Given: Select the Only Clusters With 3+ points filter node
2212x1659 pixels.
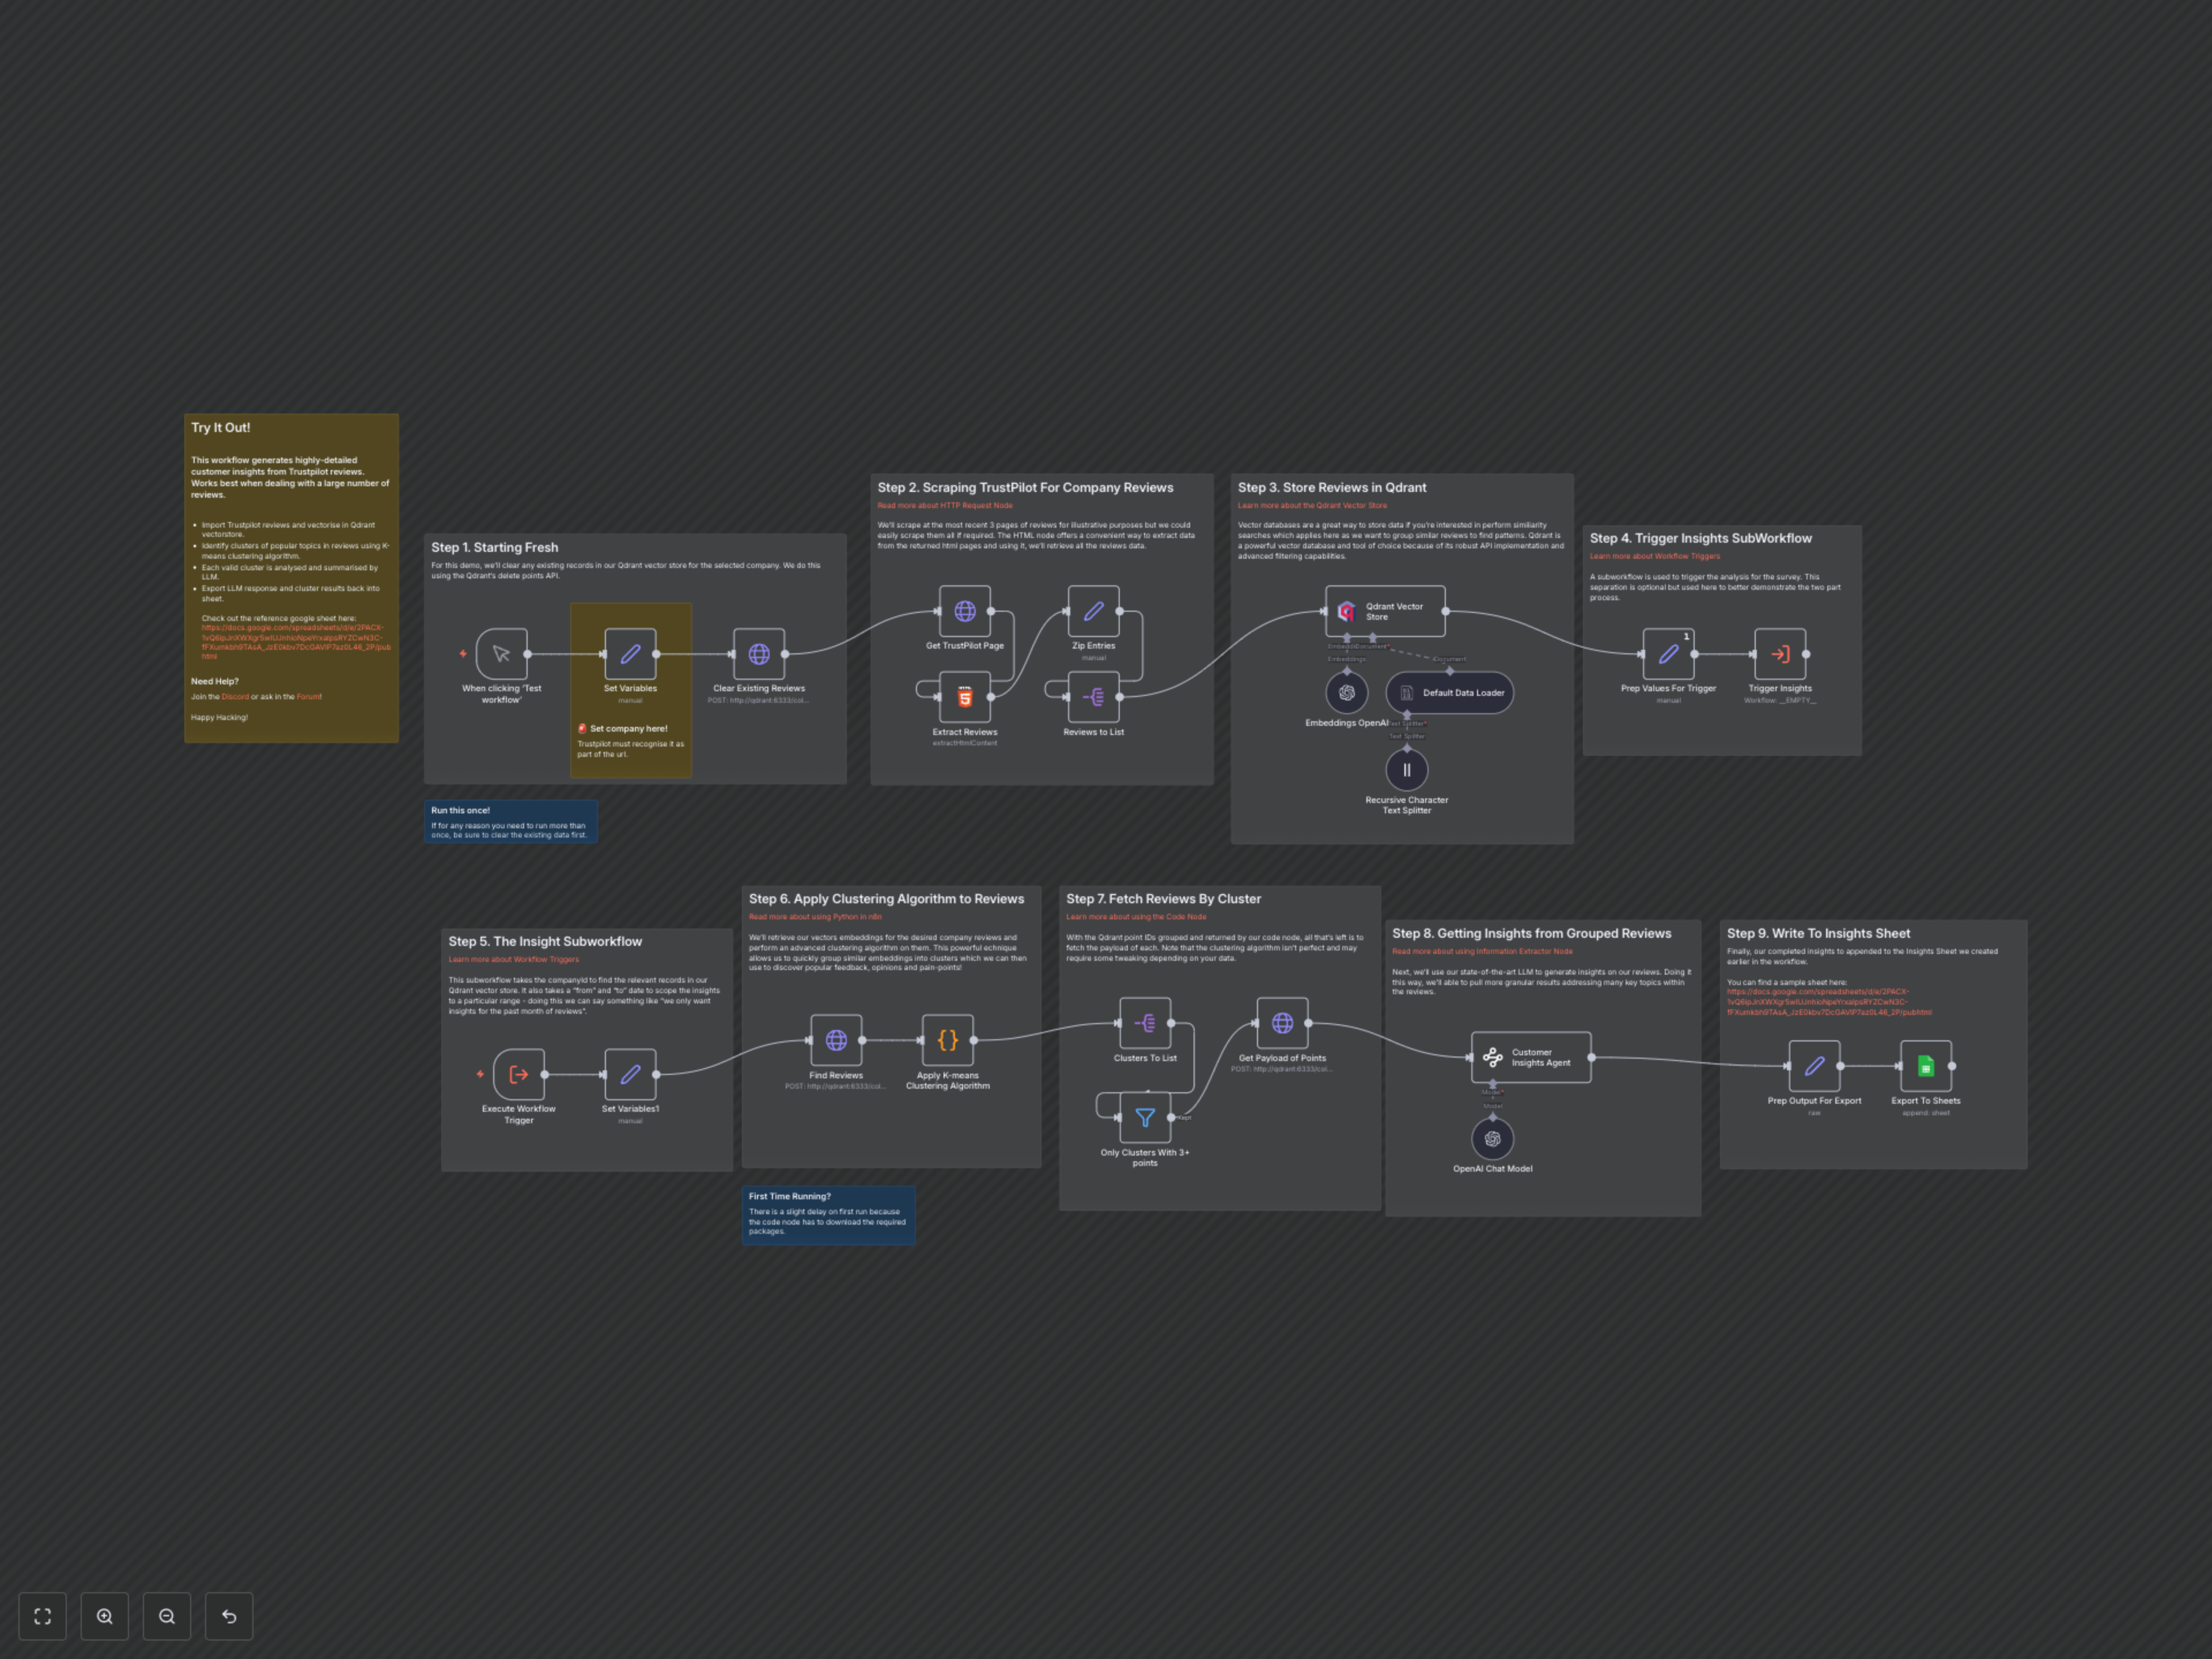Looking at the screenshot, I should pos(1145,1117).
